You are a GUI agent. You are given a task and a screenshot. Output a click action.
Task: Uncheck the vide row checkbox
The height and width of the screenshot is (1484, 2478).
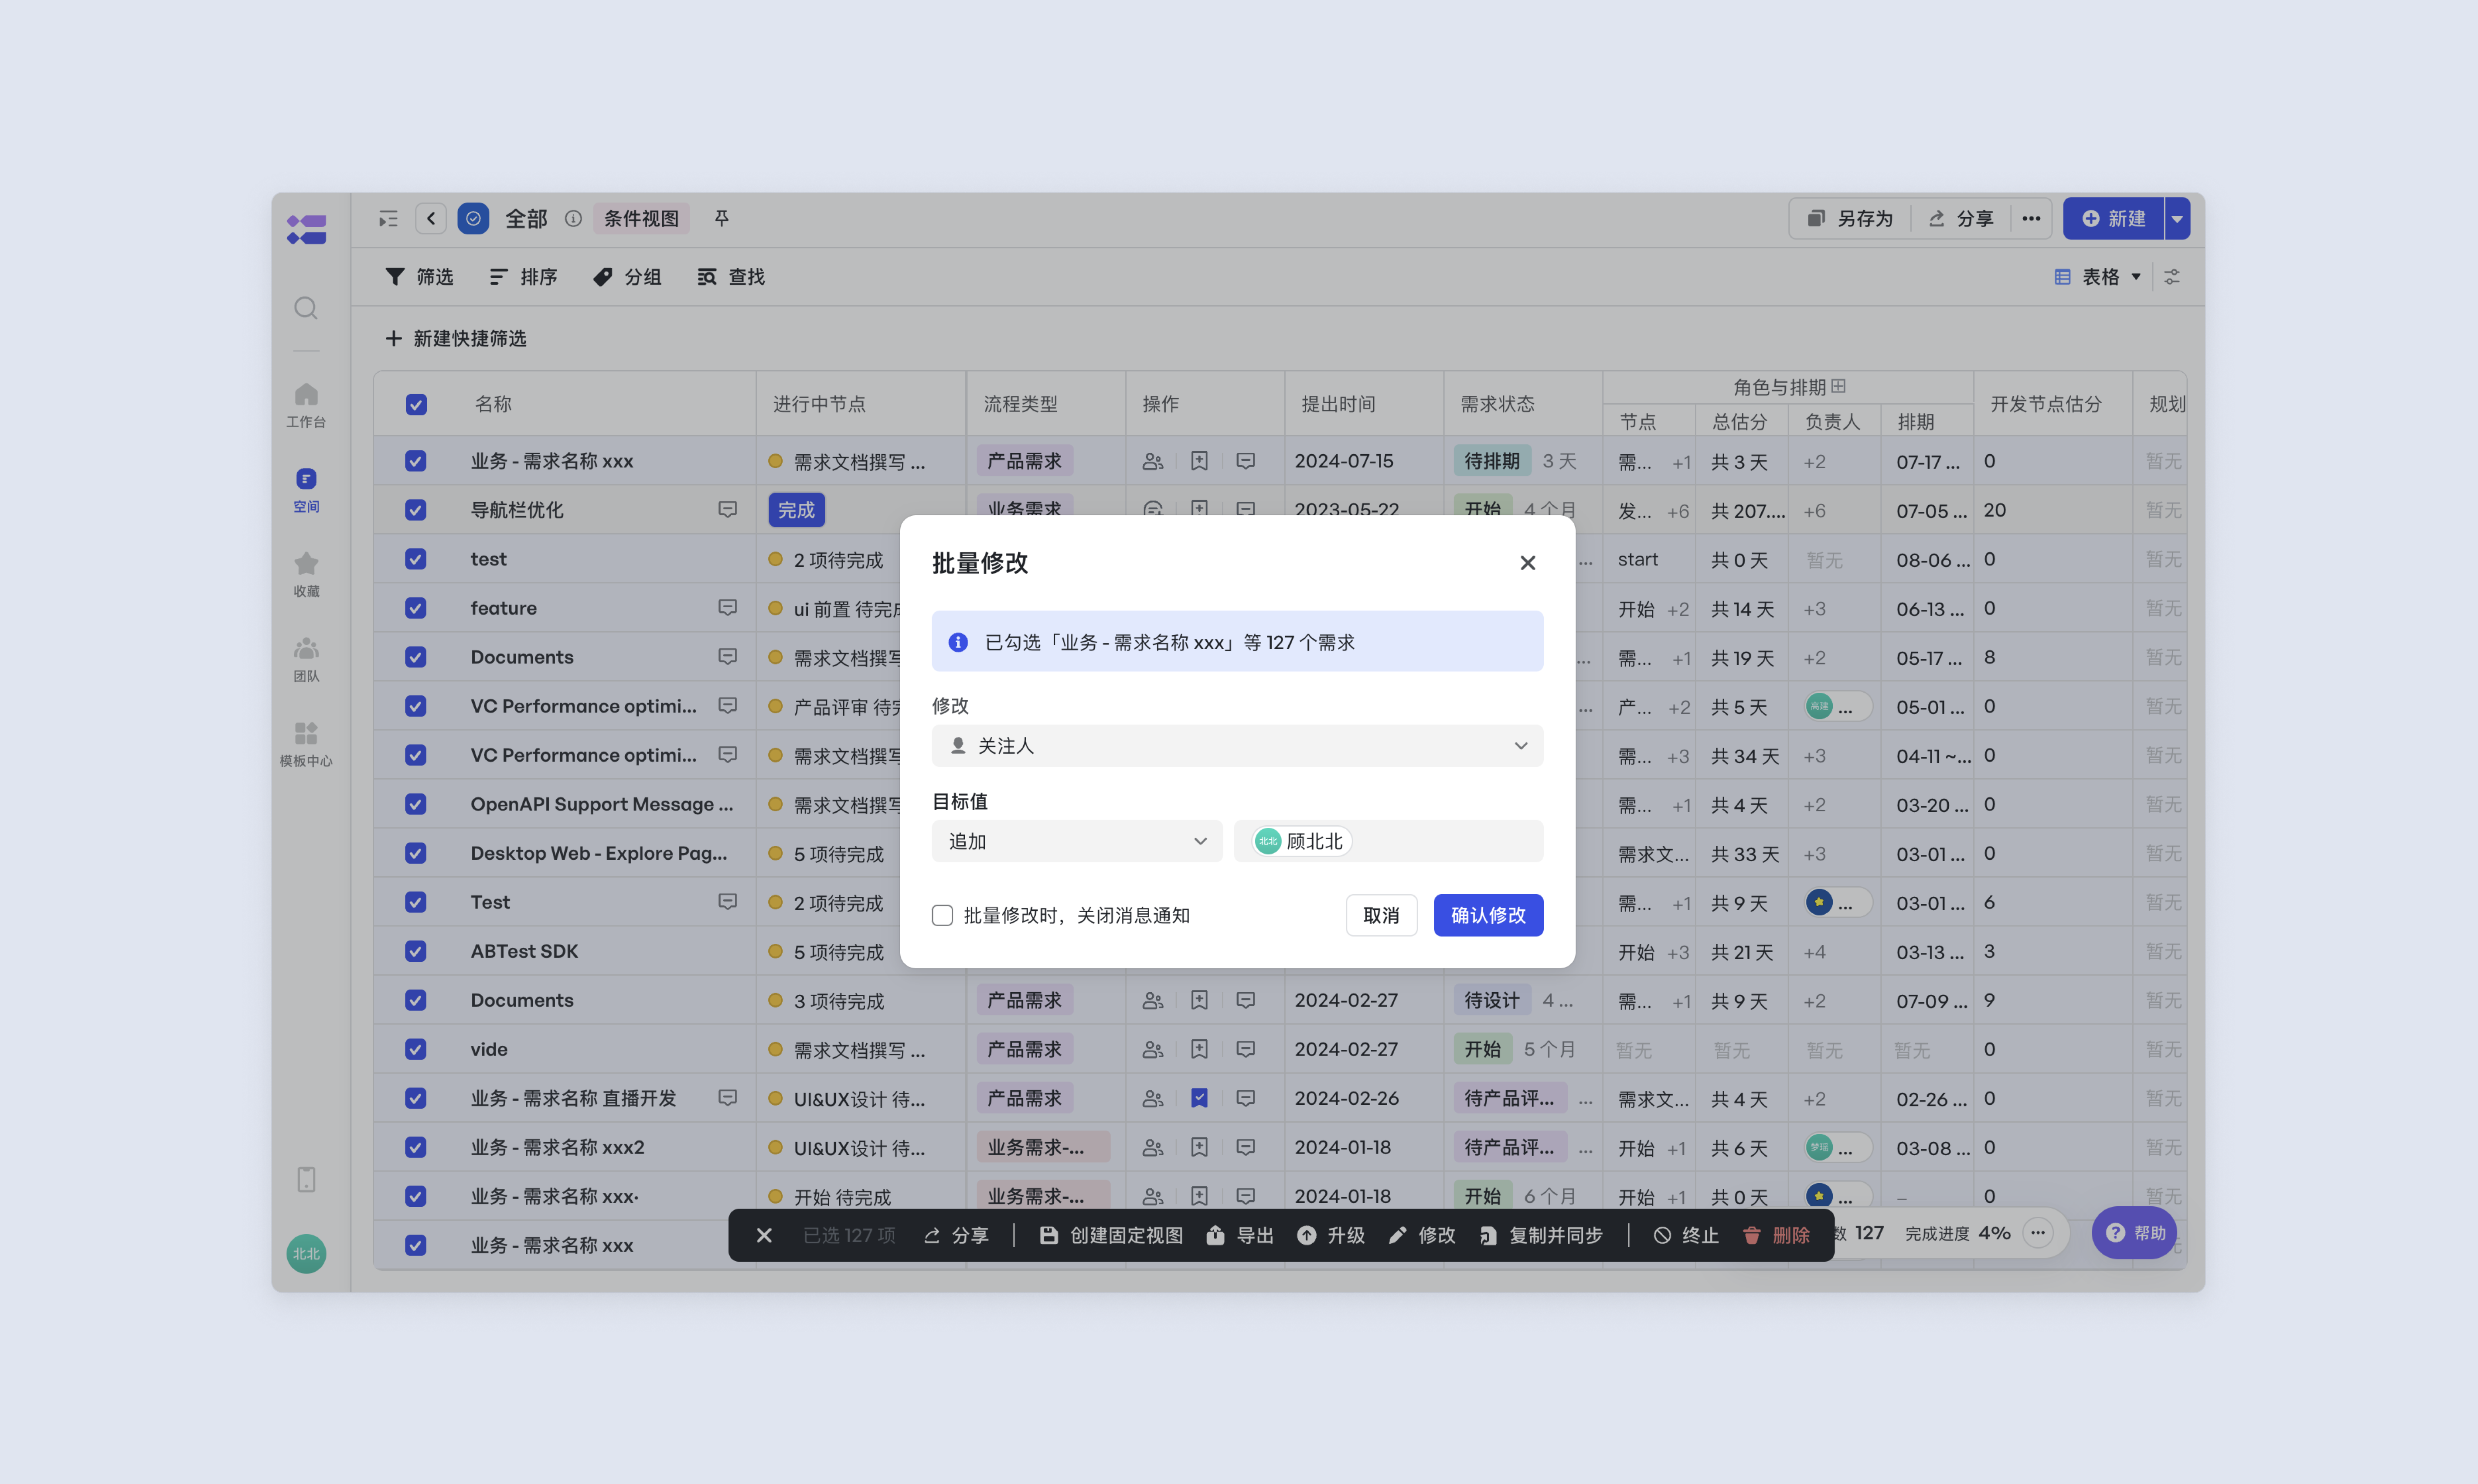click(416, 1049)
